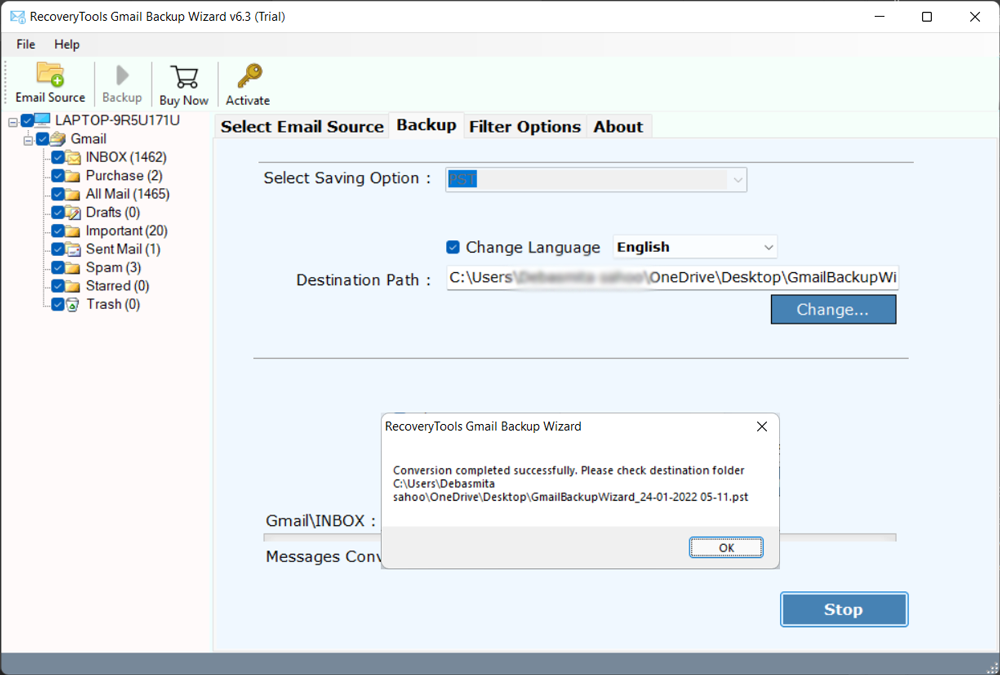Toggle the Change Language checkbox
The width and height of the screenshot is (1000, 675).
click(453, 247)
